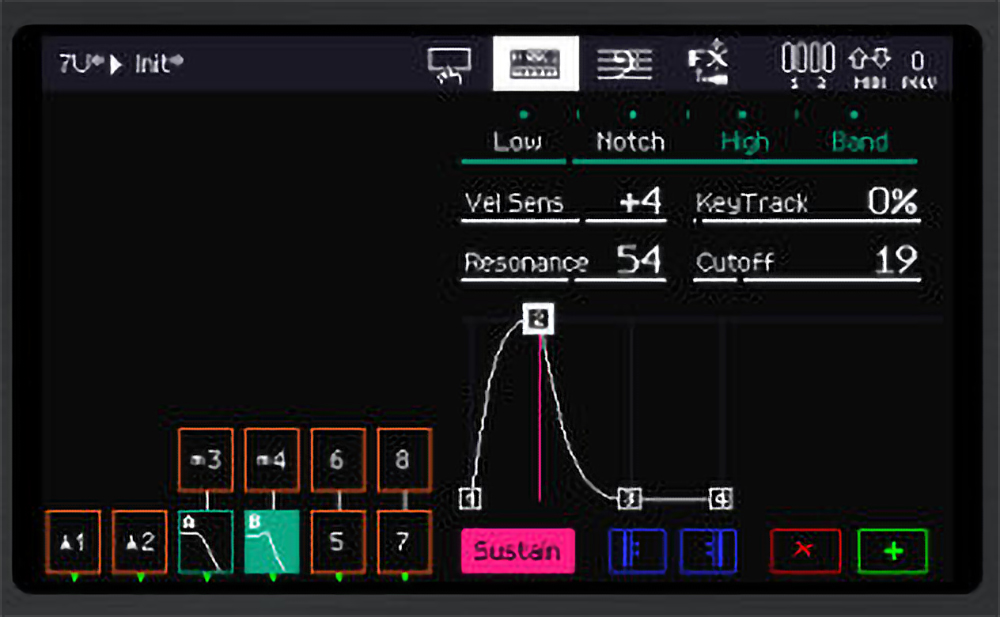This screenshot has width=1000, height=617.
Task: Set envelope loop end marker button
Action: pyautogui.click(x=708, y=551)
